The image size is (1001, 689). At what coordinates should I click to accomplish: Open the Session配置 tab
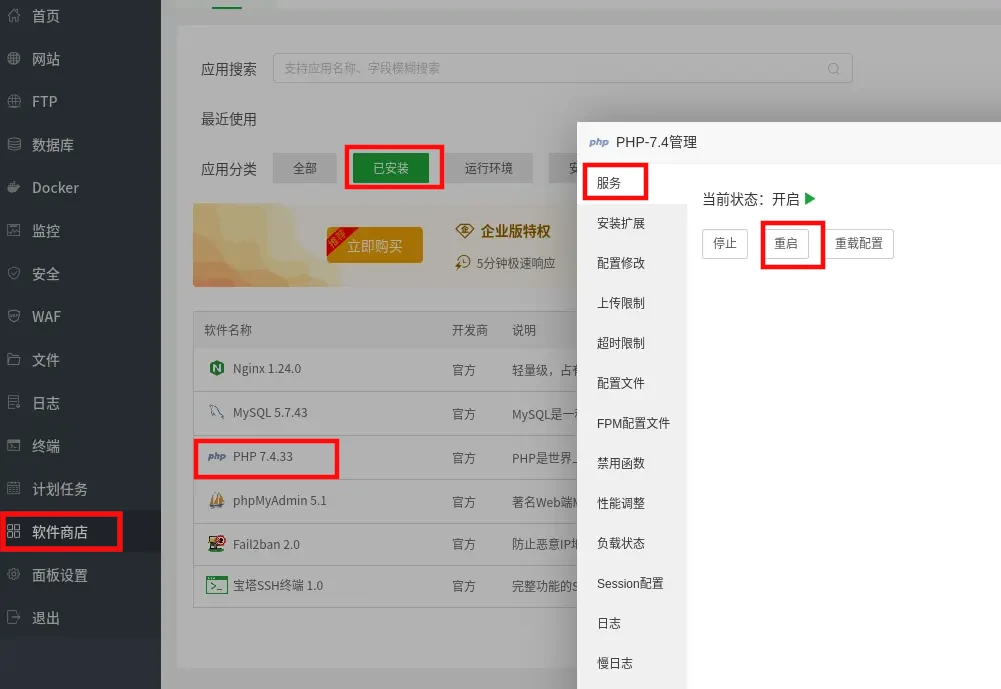(632, 584)
